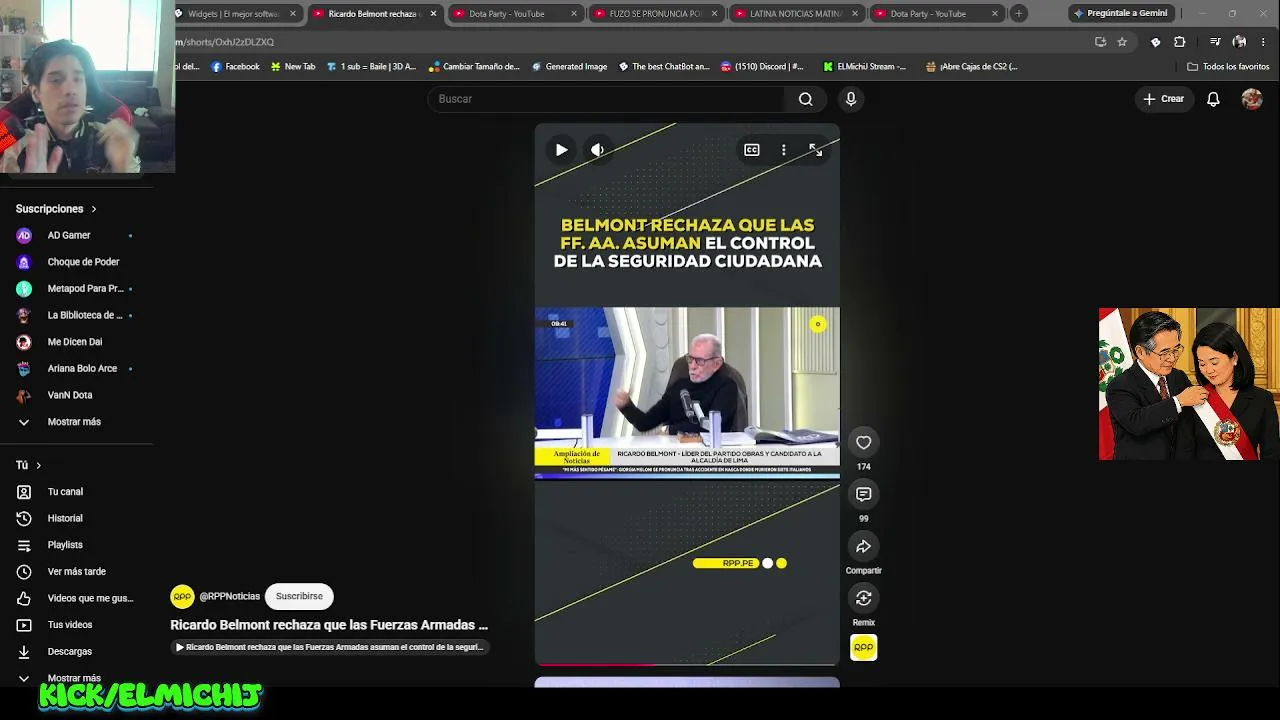
Task: Open the browser extensions puzzle icon
Action: pos(1180,42)
